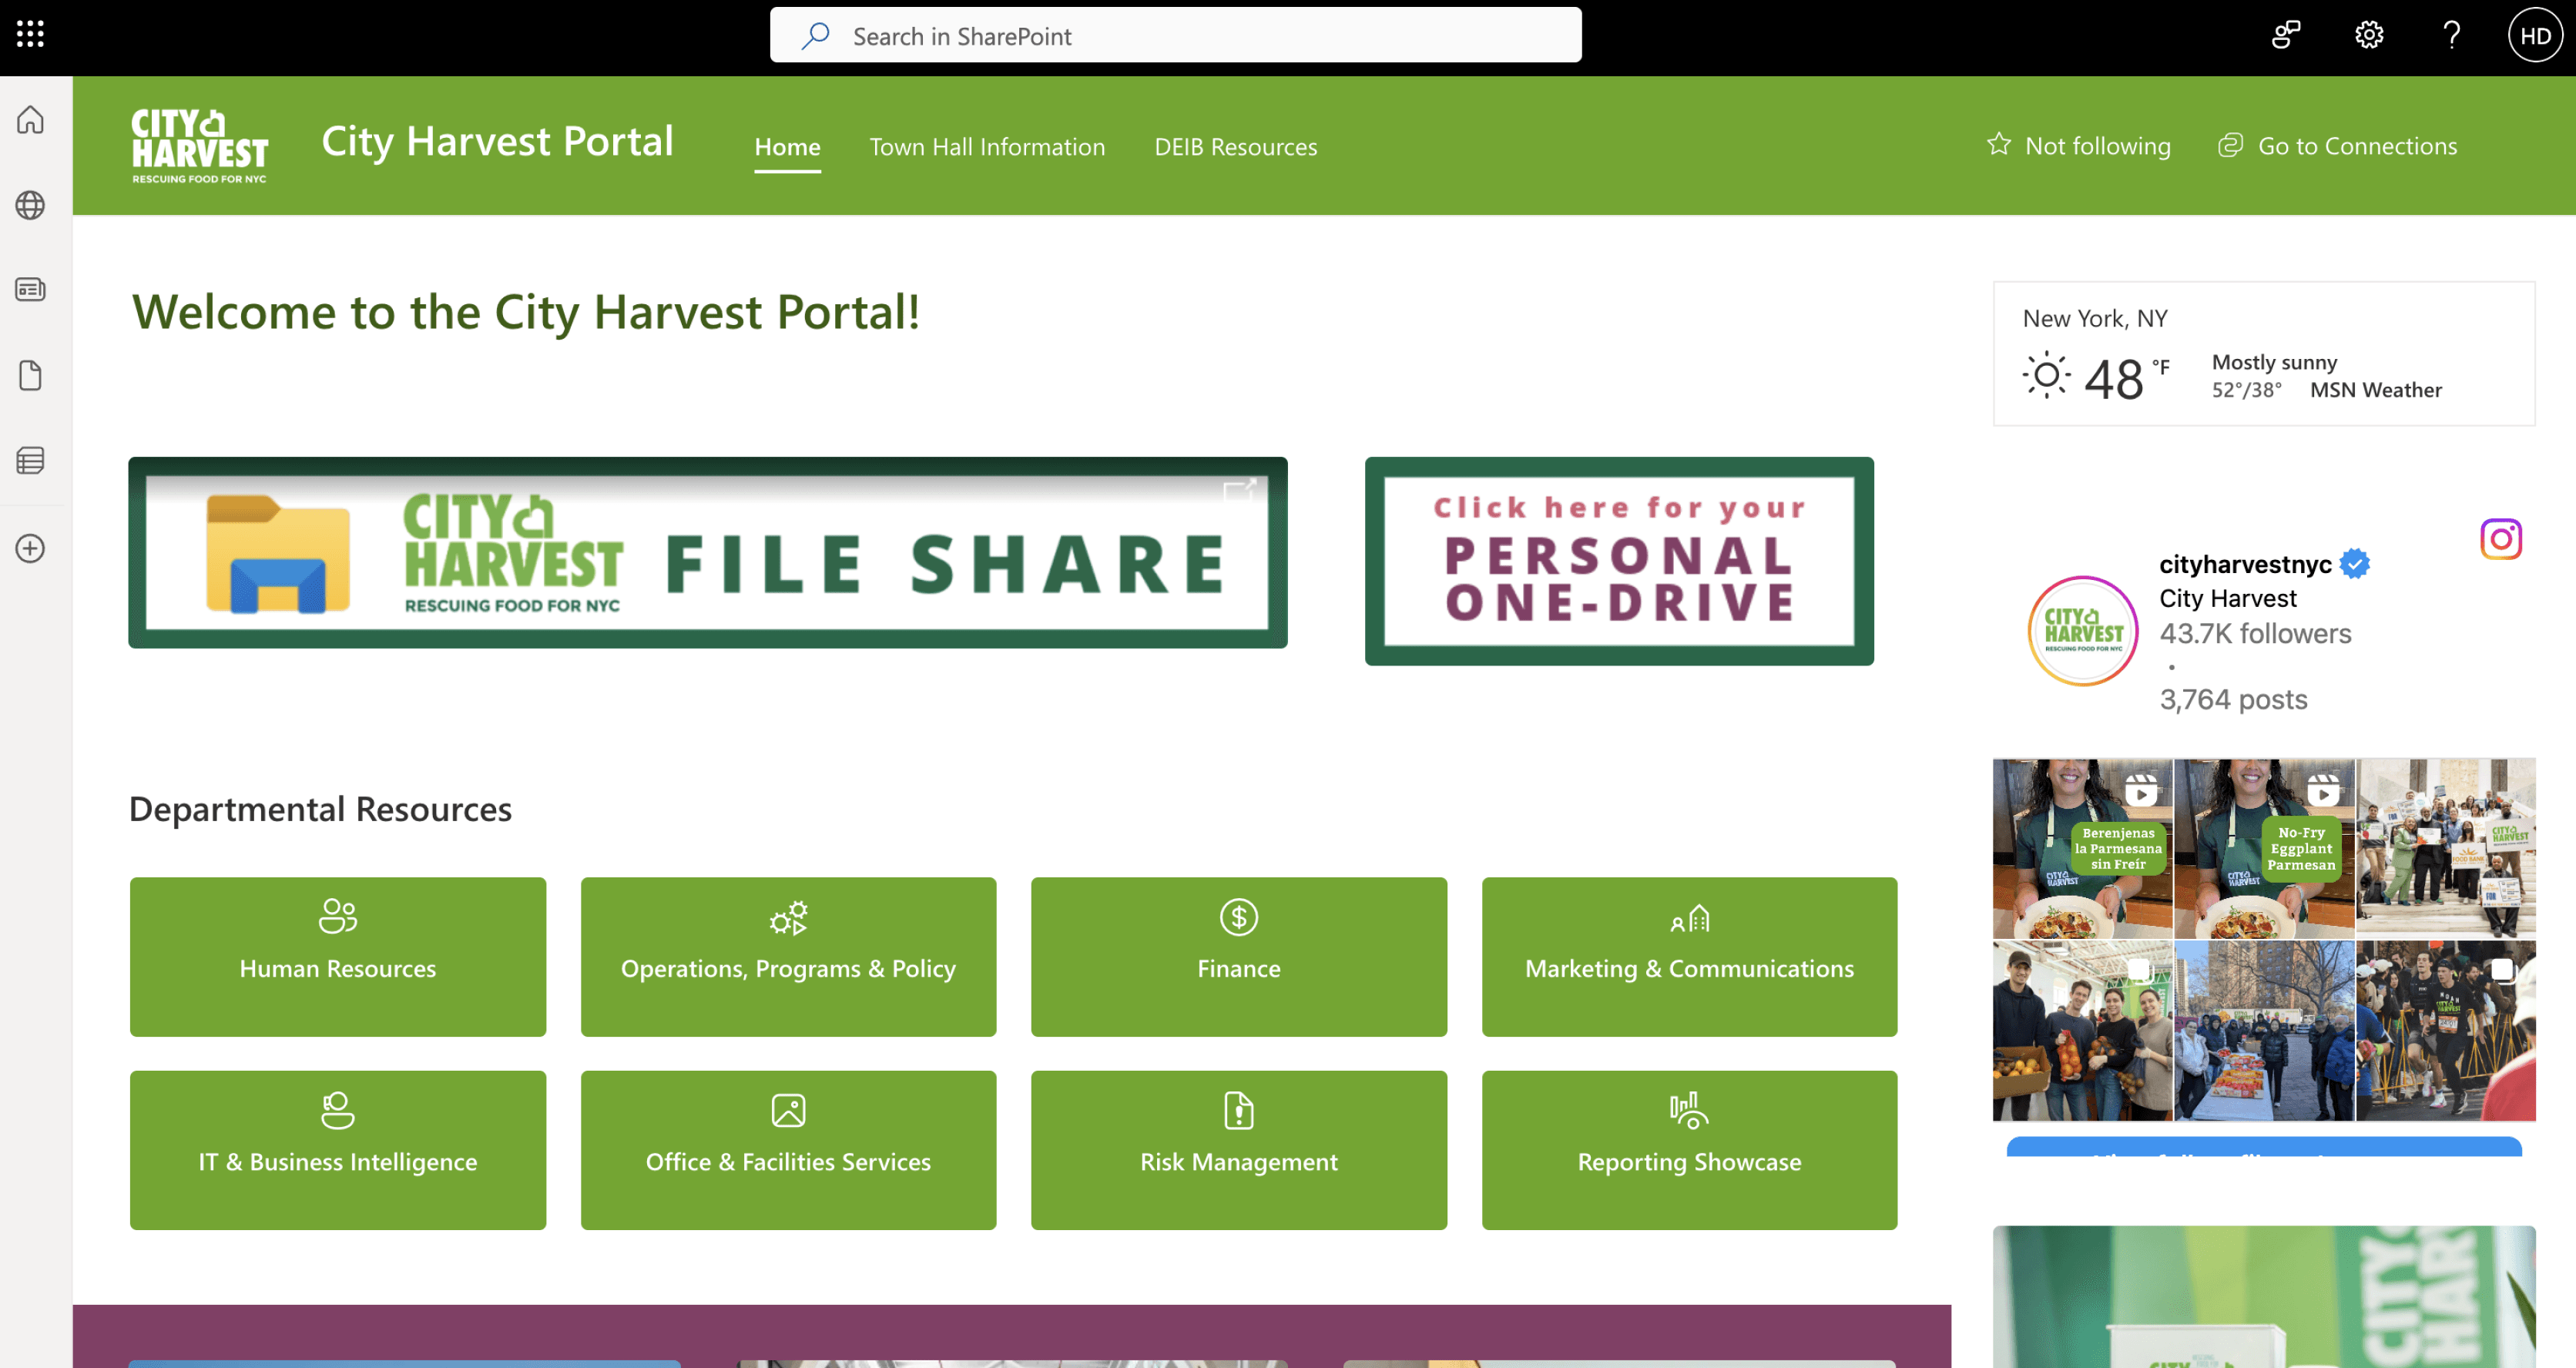Screen dimensions: 2576x1368
Task: Open the app launcher waffle icon
Action: 30,34
